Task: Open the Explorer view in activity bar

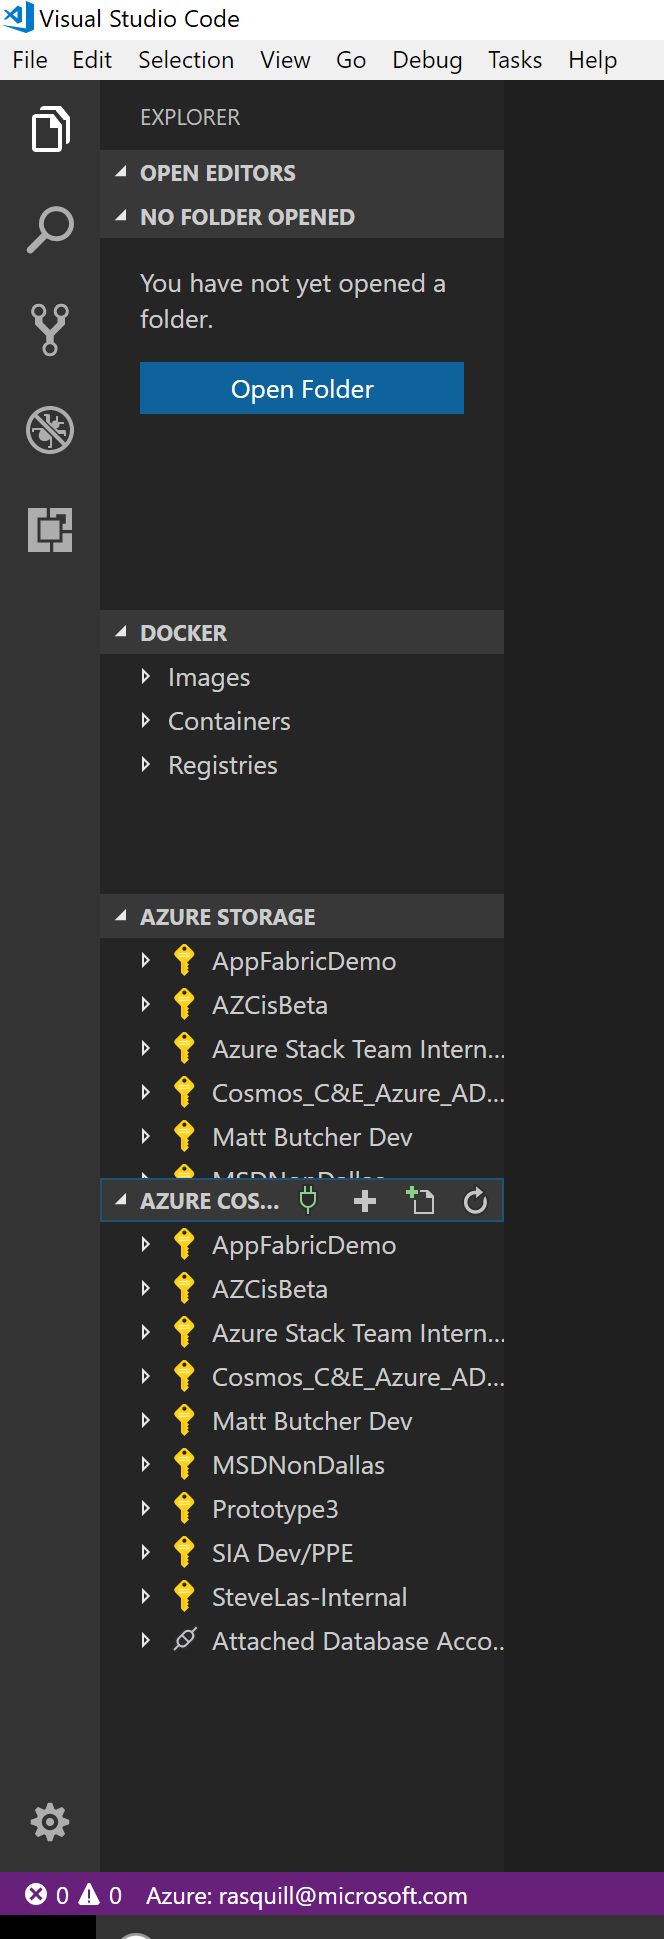Action: pos(50,129)
